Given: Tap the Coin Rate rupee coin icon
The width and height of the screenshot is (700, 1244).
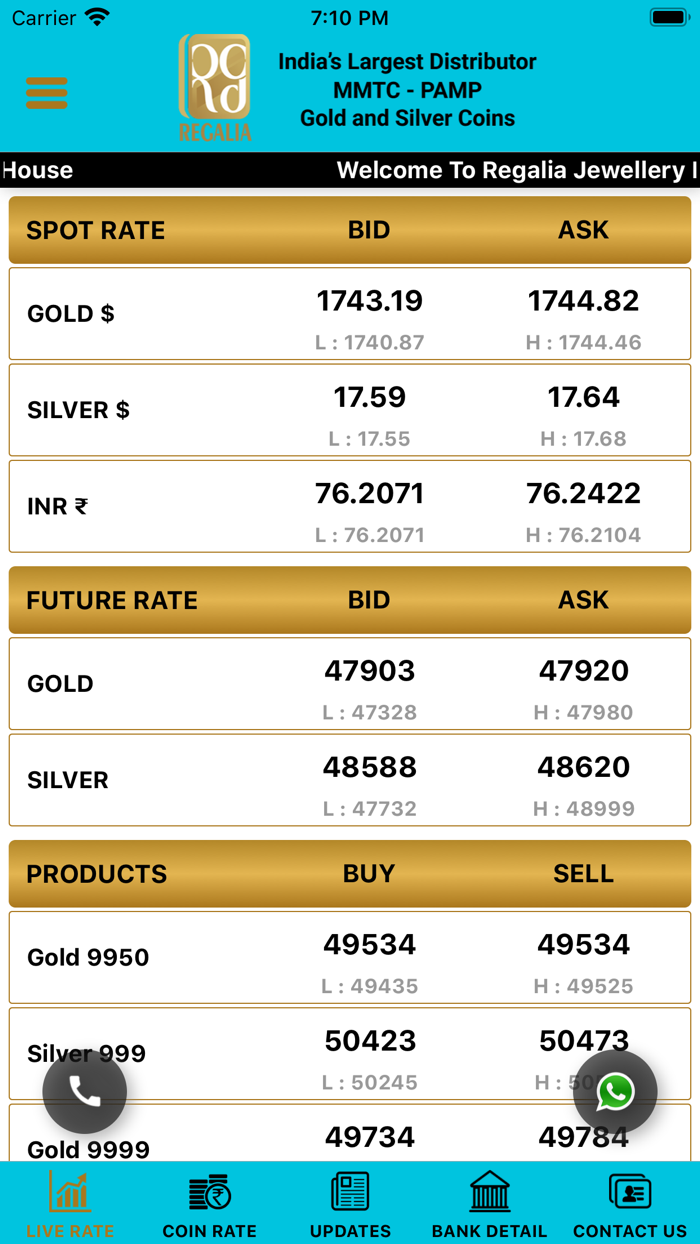Looking at the screenshot, I should [209, 1192].
